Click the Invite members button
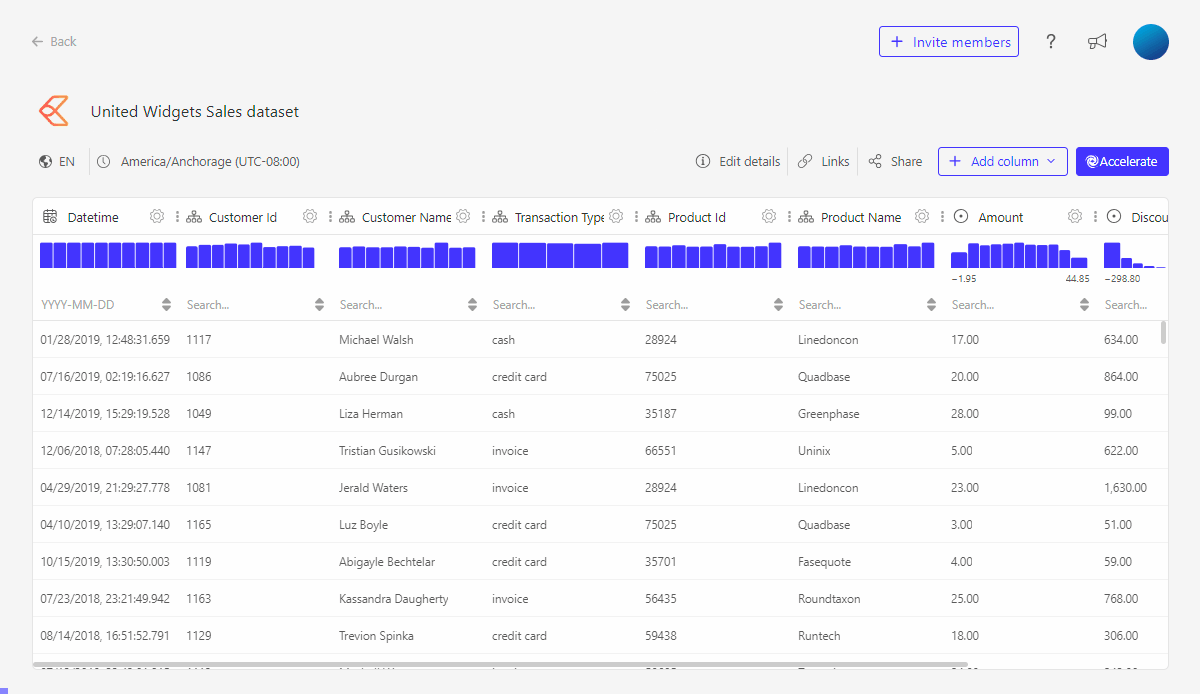1200x694 pixels. [948, 41]
